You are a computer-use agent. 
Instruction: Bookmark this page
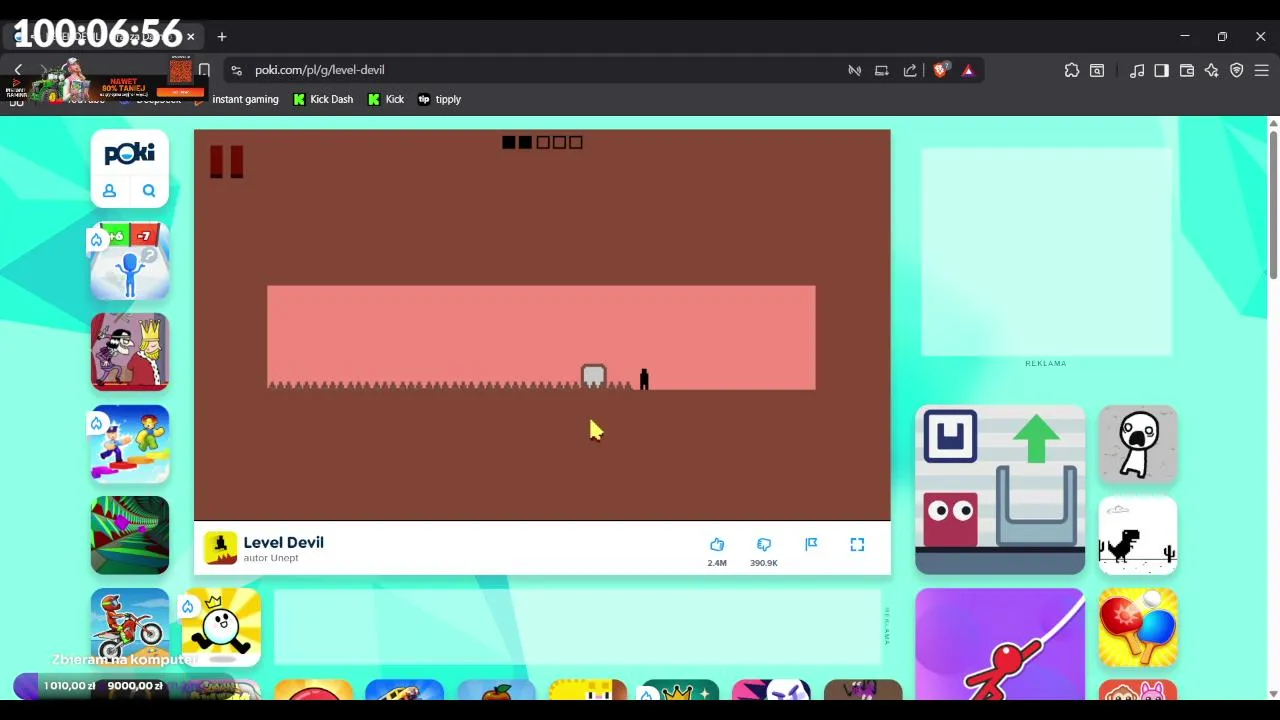[x=204, y=70]
